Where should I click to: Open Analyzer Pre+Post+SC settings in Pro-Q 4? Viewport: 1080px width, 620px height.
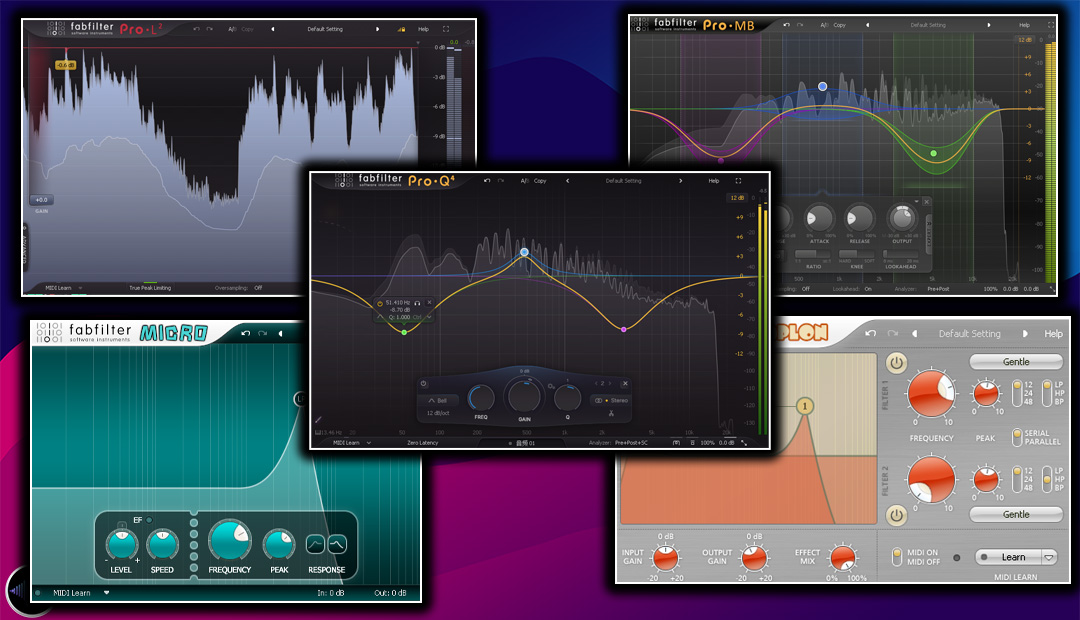click(618, 442)
